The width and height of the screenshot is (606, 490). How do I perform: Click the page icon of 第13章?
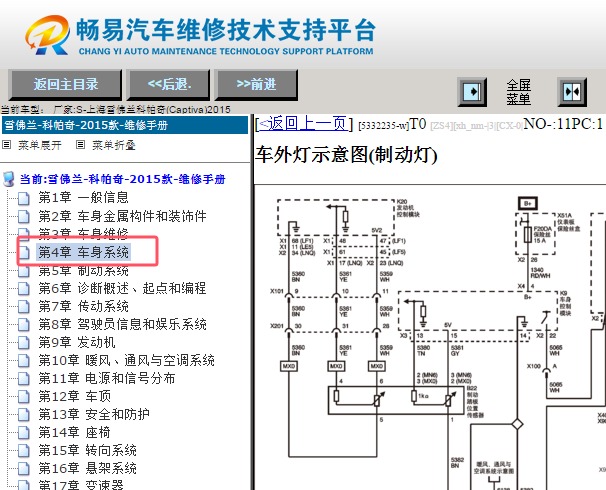point(24,415)
